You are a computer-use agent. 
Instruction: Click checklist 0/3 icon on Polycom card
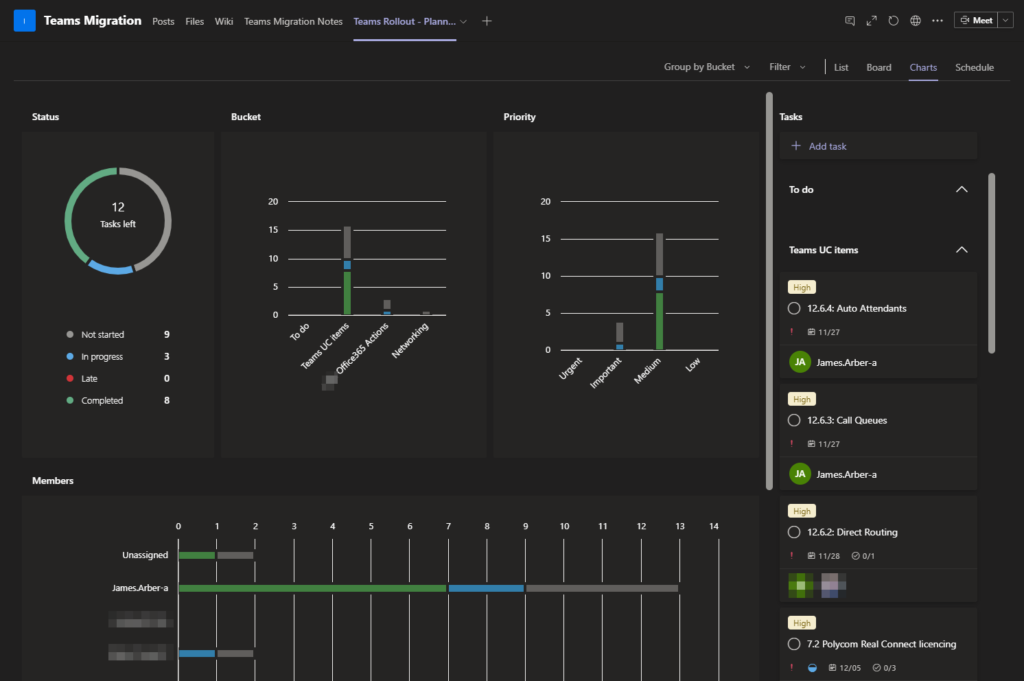click(876, 668)
